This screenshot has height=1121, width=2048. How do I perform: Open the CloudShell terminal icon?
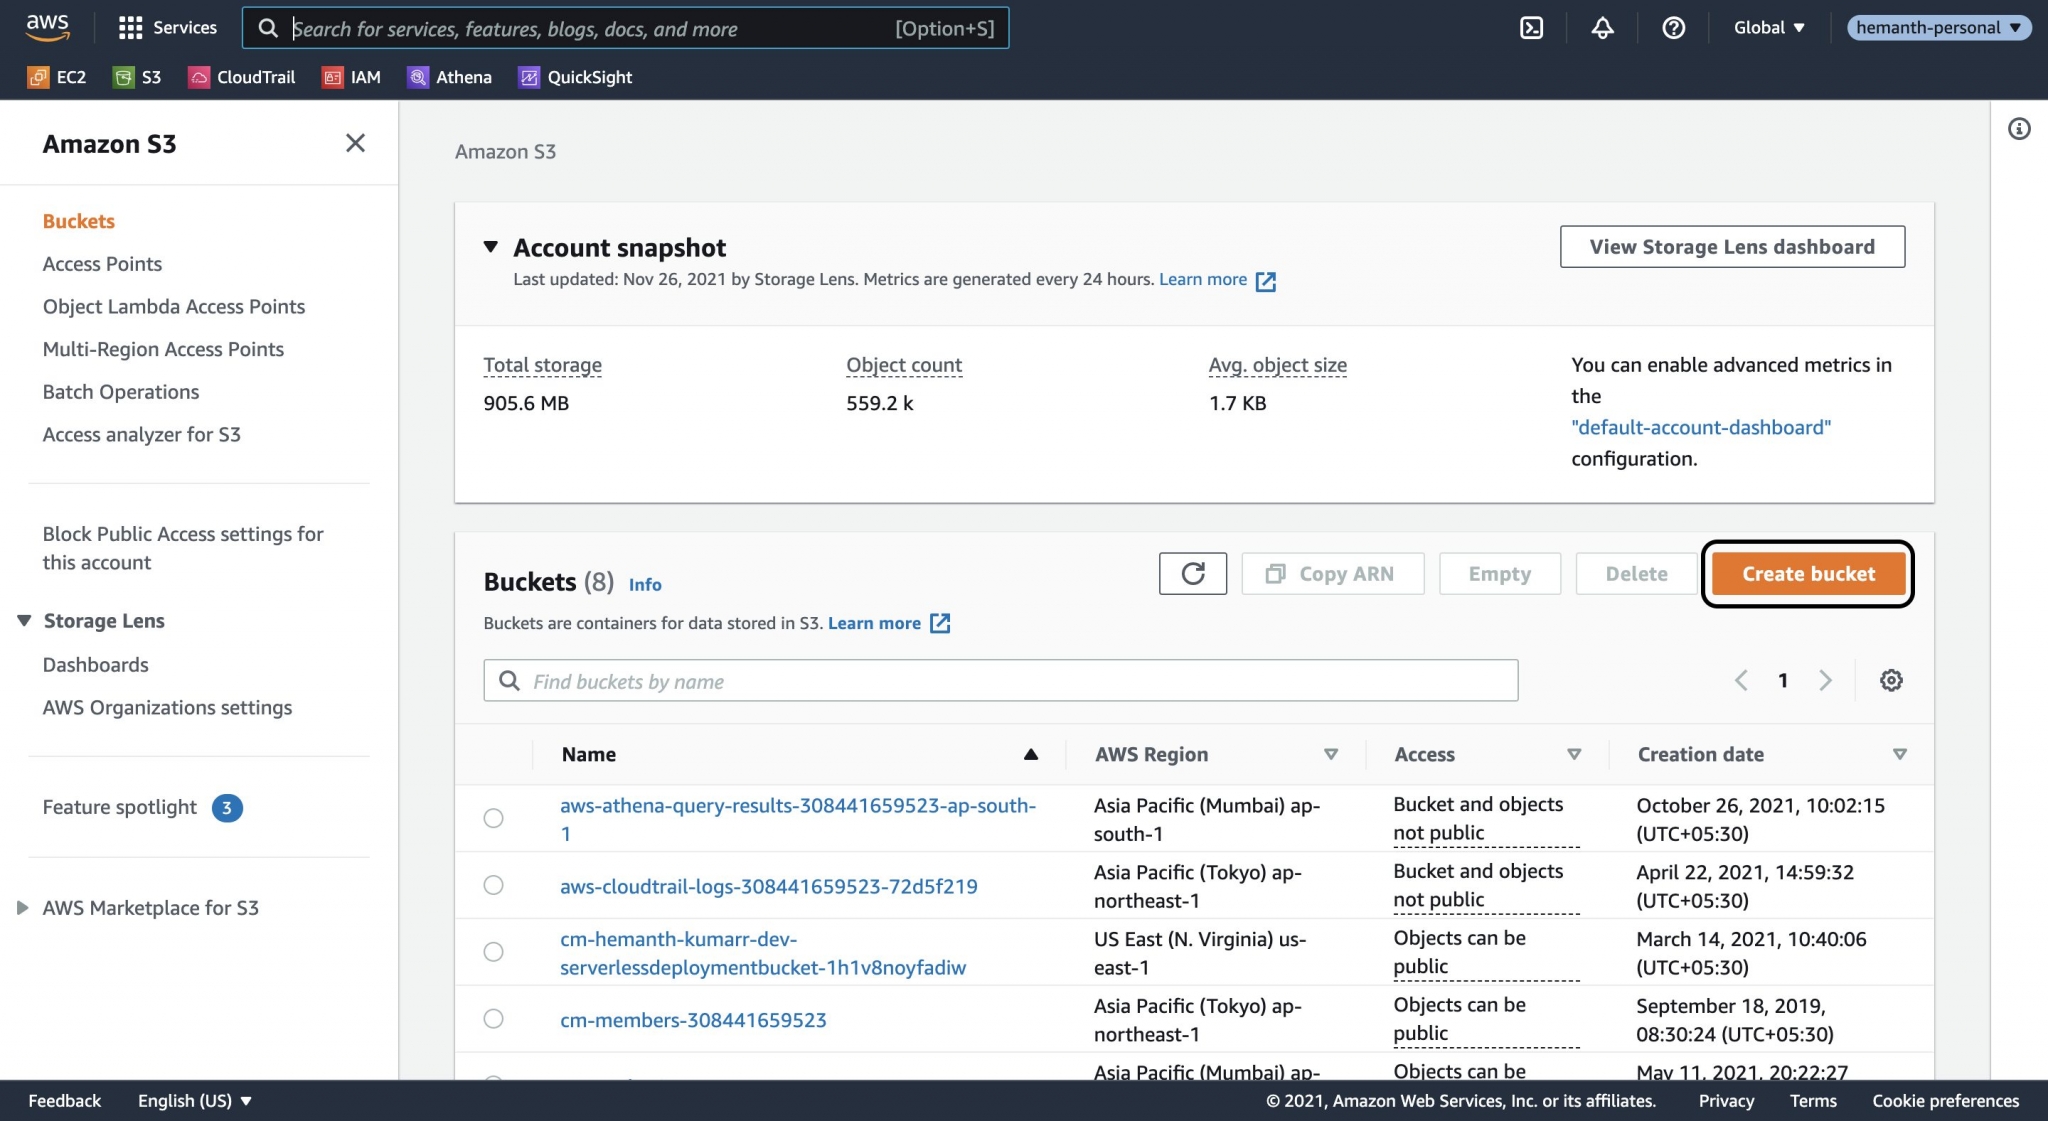pos(1533,28)
